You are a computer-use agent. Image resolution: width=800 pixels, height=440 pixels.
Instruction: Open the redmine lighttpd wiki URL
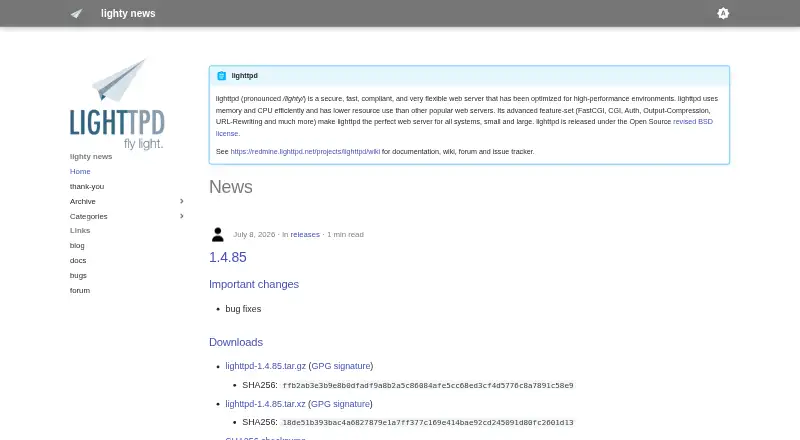click(305, 152)
